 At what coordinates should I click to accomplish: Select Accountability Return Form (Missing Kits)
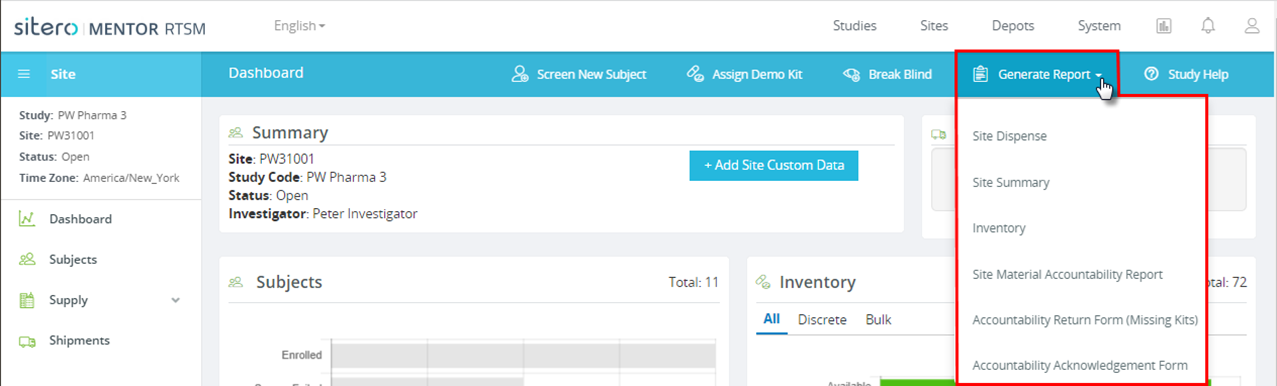click(1085, 320)
